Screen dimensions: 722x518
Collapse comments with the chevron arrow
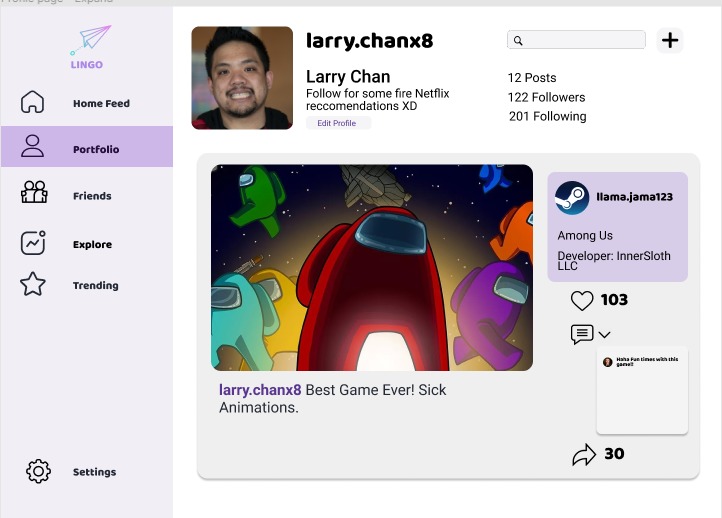click(x=605, y=335)
